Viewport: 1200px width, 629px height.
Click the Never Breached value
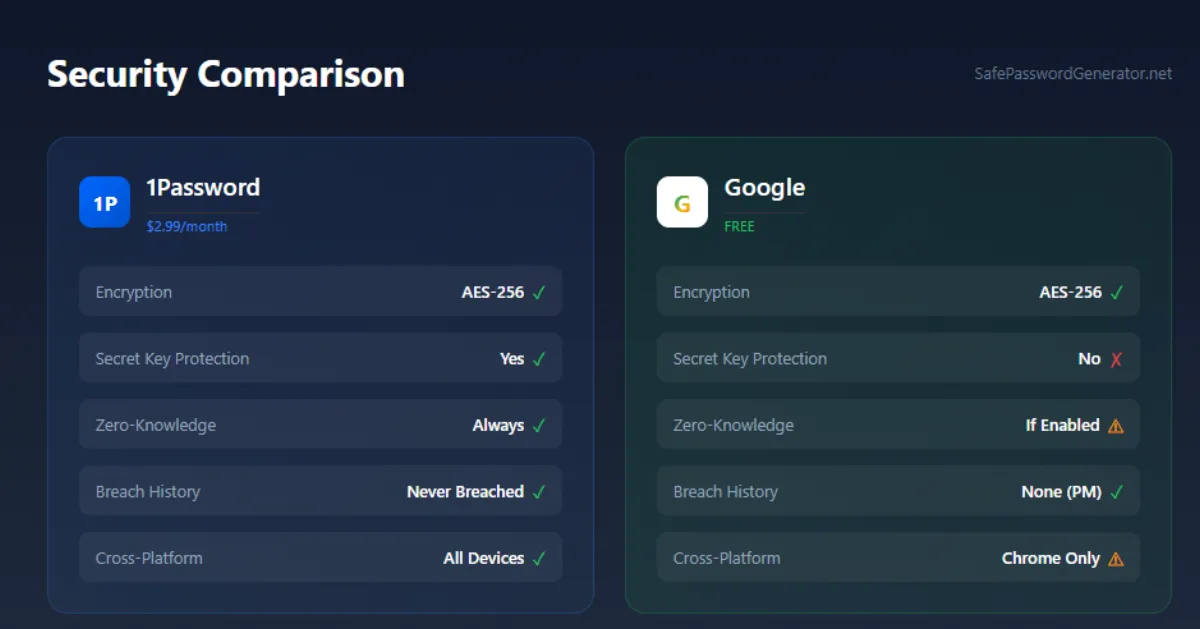(x=465, y=491)
